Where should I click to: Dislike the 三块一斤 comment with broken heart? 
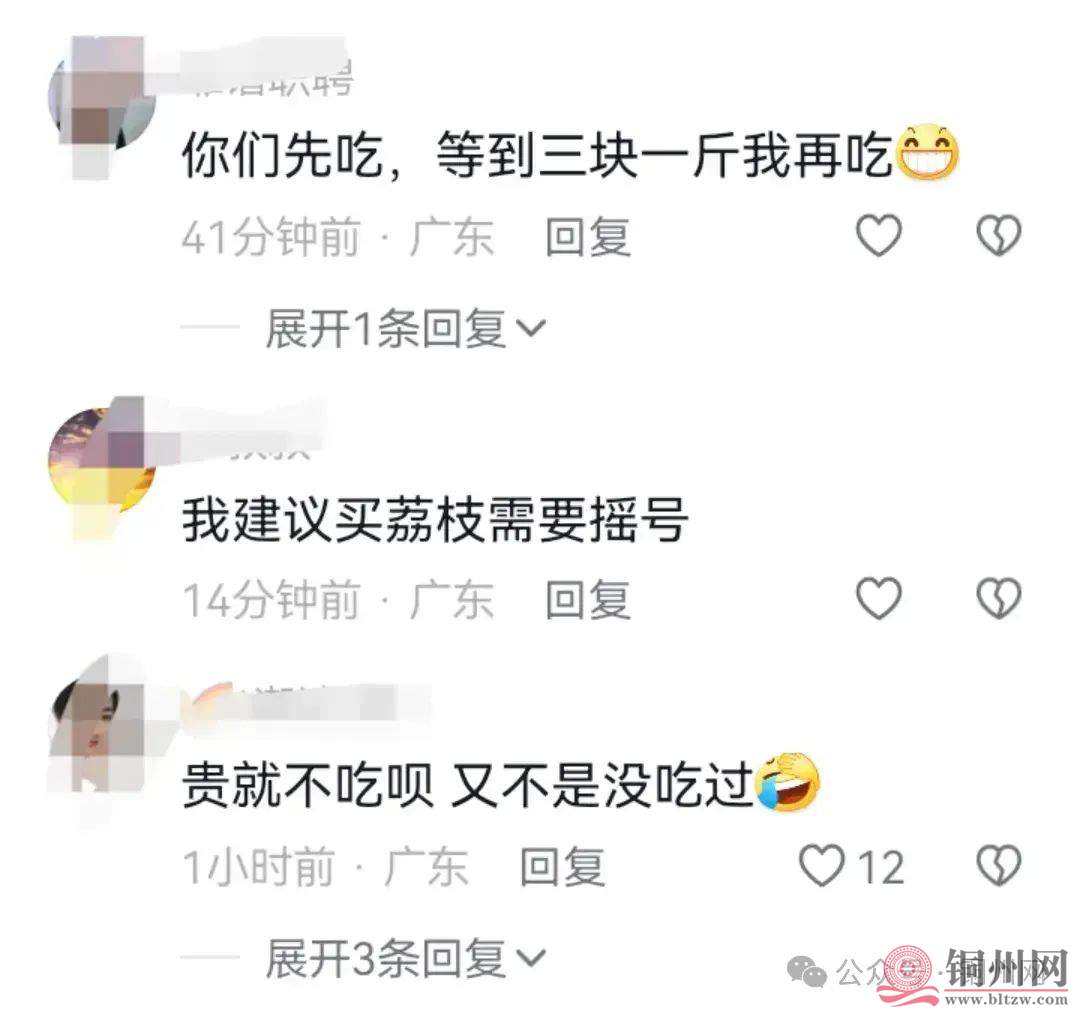(999, 236)
